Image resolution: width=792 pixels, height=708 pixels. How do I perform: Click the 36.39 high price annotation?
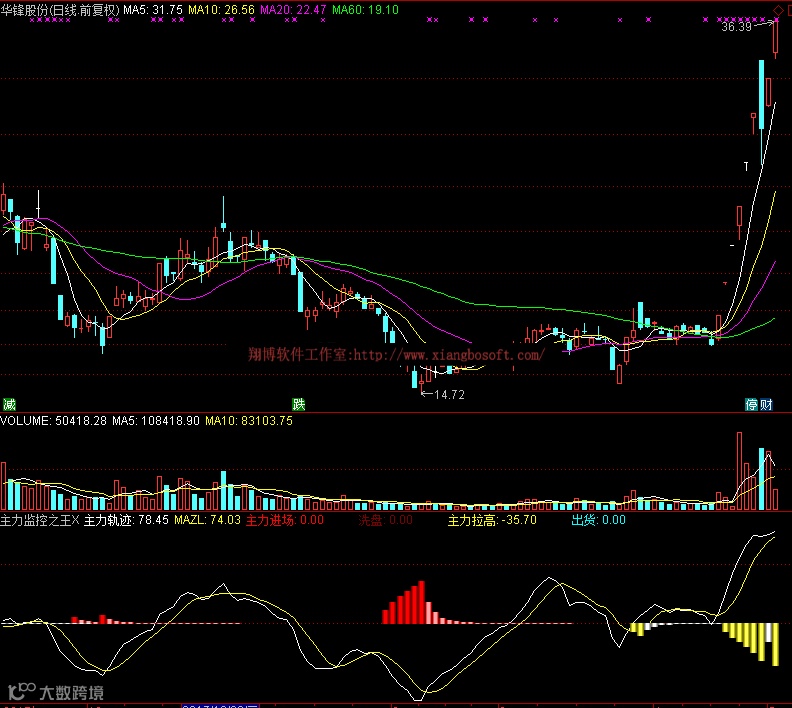click(736, 27)
